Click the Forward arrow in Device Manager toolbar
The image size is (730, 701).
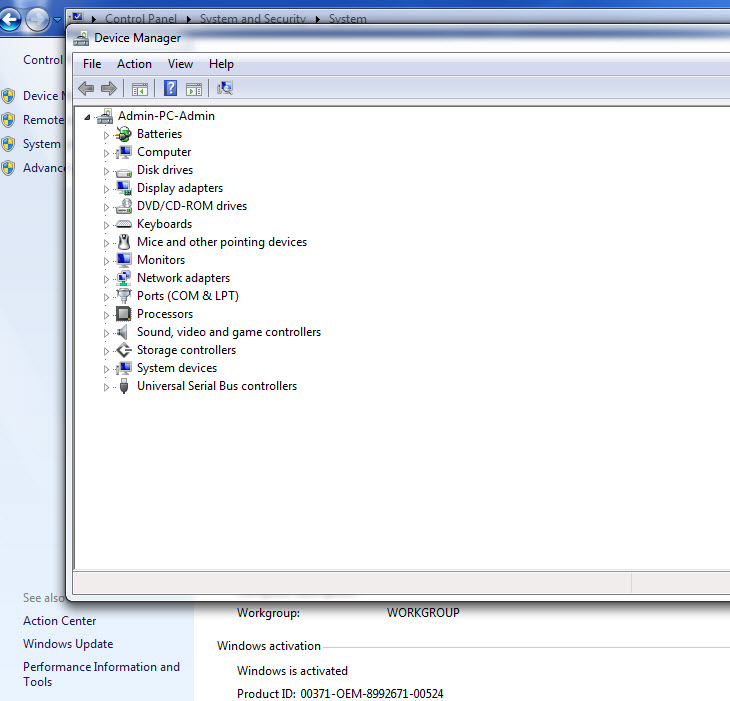pyautogui.click(x=108, y=89)
